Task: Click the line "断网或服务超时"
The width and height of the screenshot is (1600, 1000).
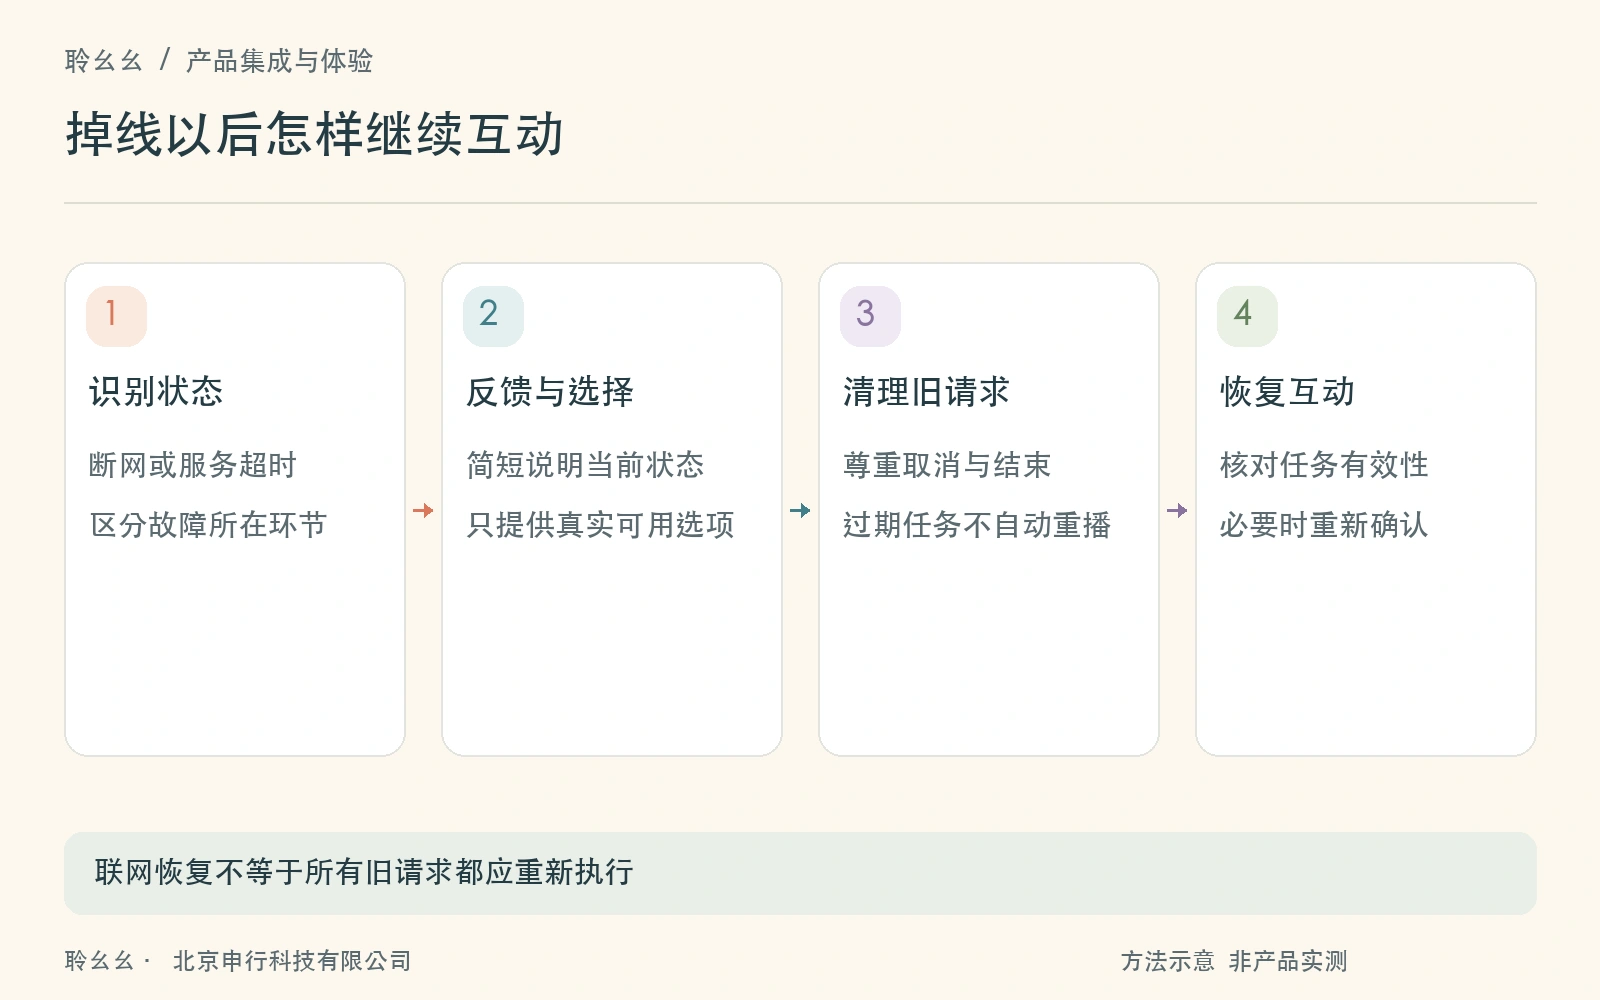Action: [193, 465]
